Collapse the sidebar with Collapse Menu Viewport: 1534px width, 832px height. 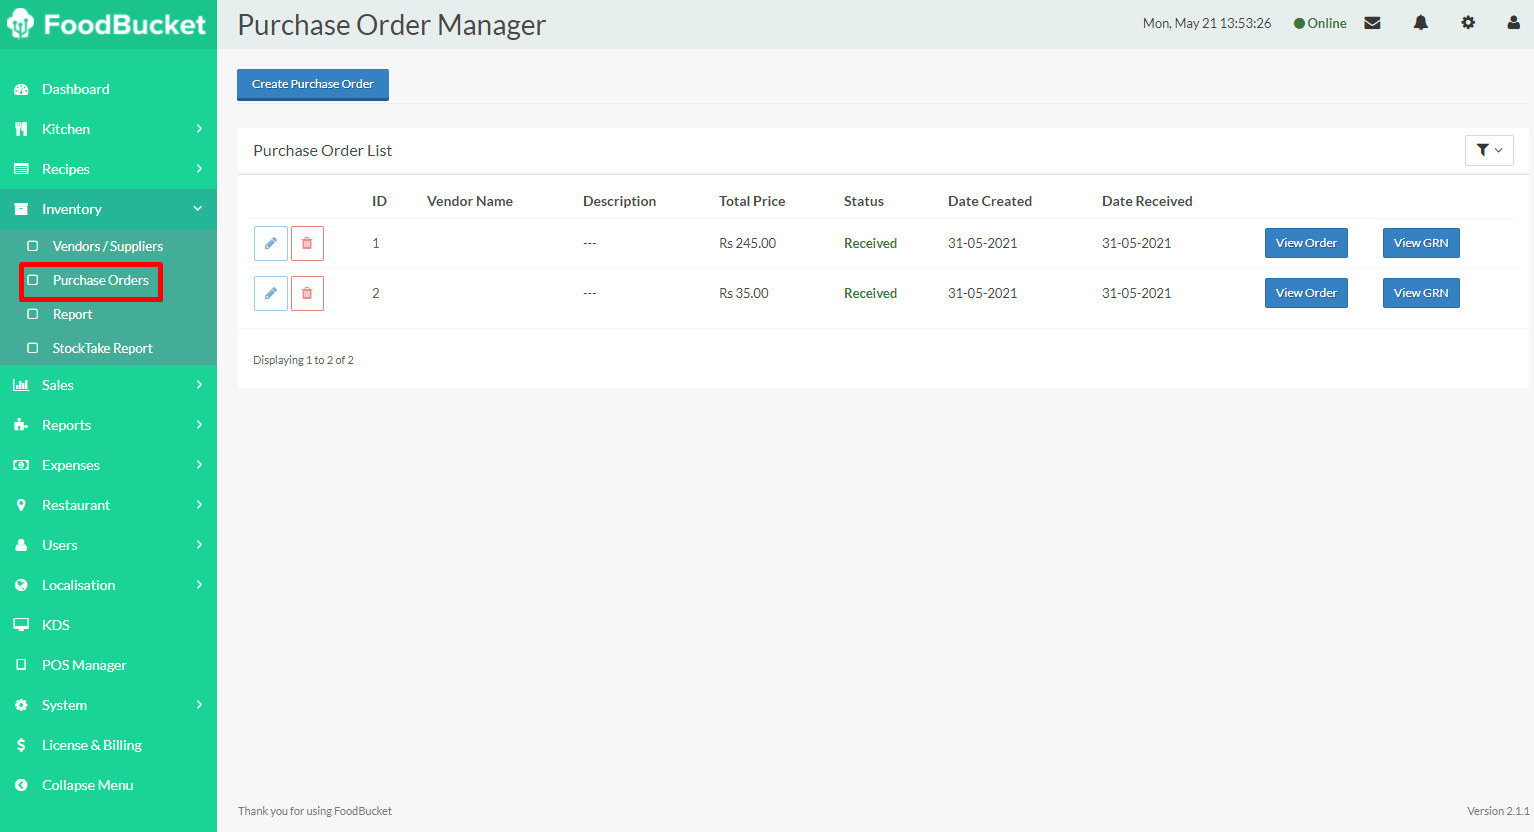[x=87, y=785]
